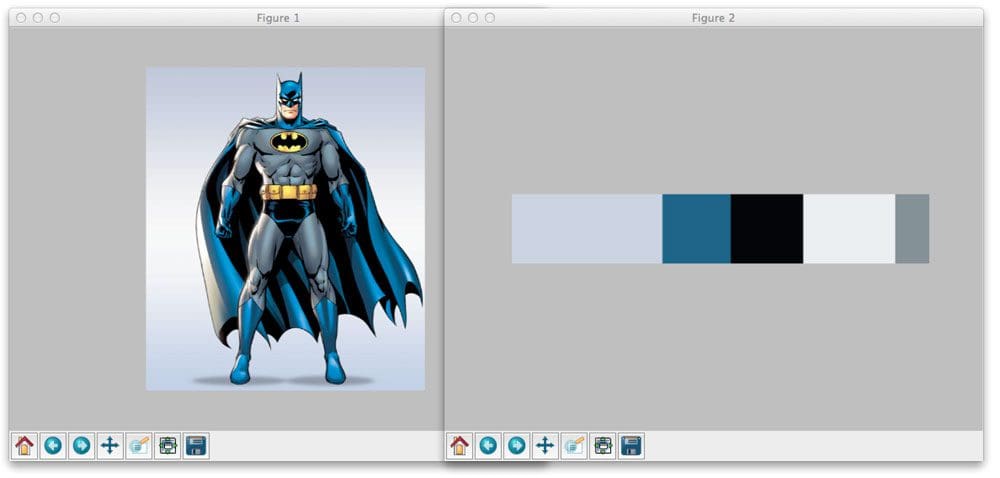Choose the Zoom-to-rectangle tool in Figure 2
The height and width of the screenshot is (478, 1000).
[574, 446]
